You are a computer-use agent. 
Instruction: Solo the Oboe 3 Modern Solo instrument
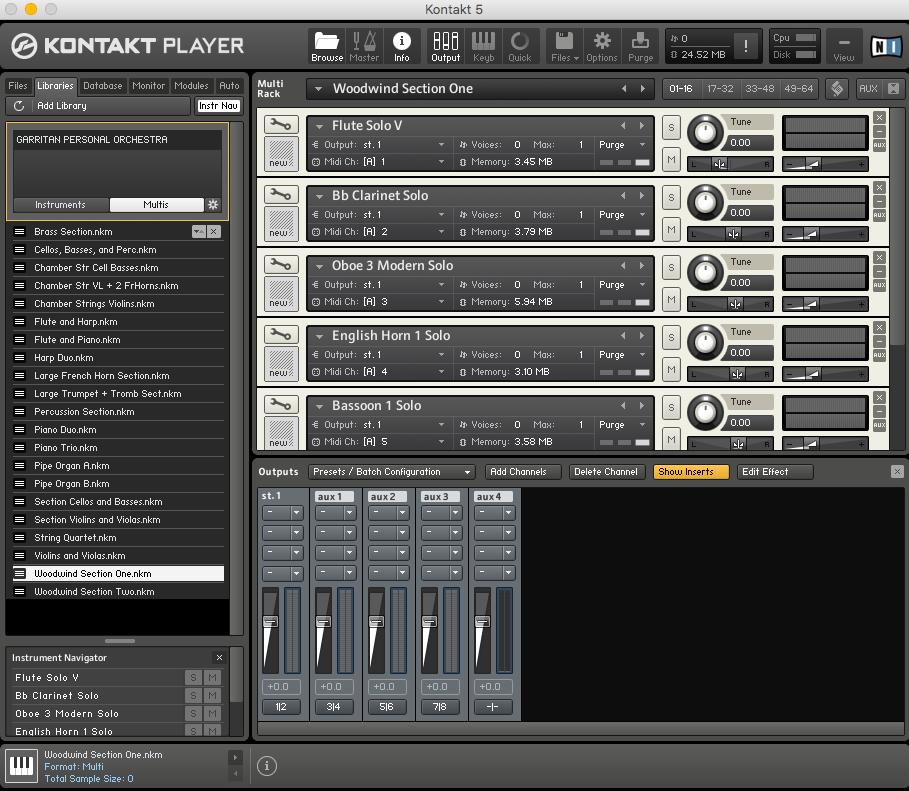point(671,268)
